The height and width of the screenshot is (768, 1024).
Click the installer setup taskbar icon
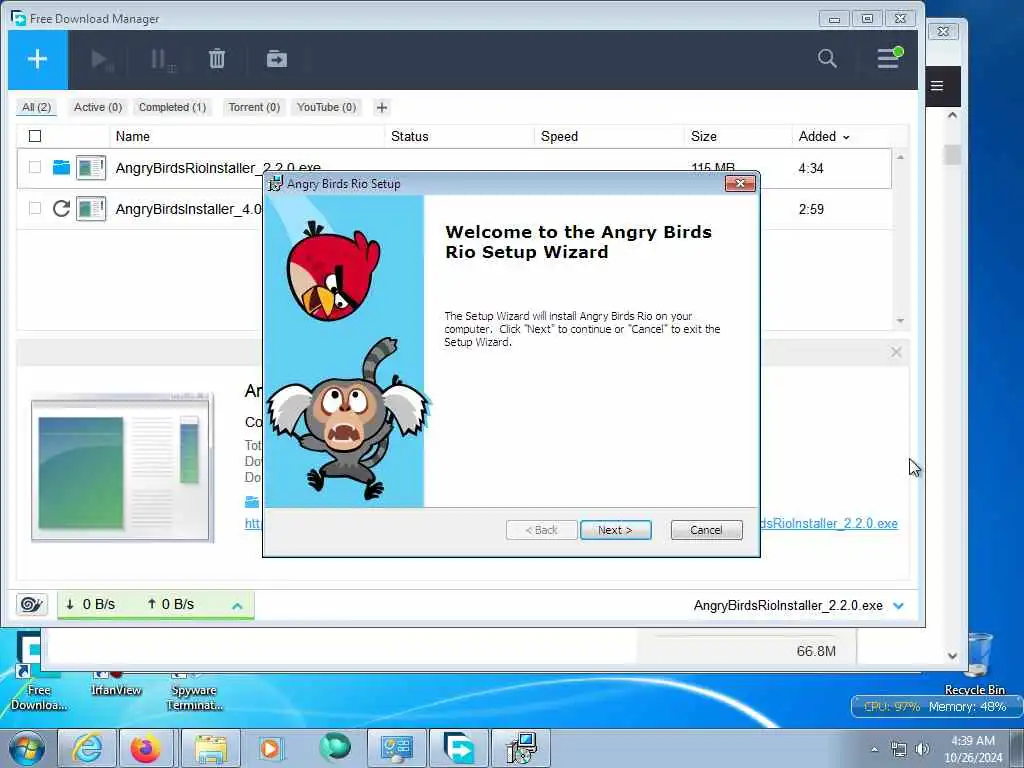tap(520, 748)
